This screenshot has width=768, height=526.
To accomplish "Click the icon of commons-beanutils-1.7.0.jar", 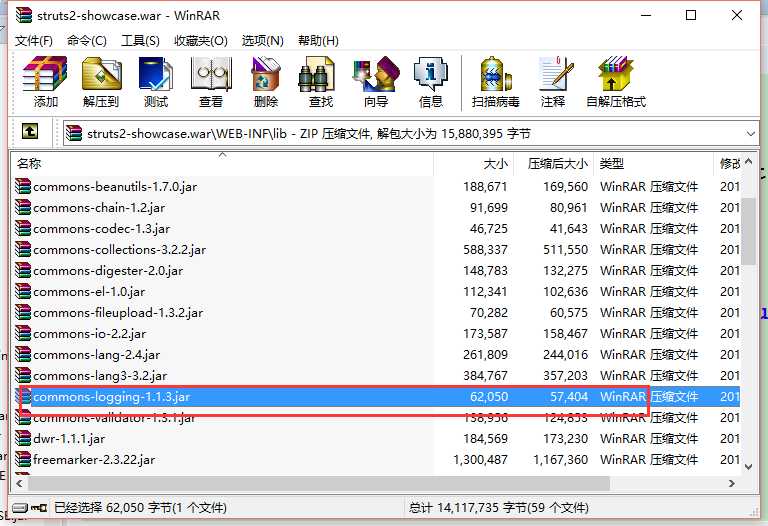I will 23,187.
